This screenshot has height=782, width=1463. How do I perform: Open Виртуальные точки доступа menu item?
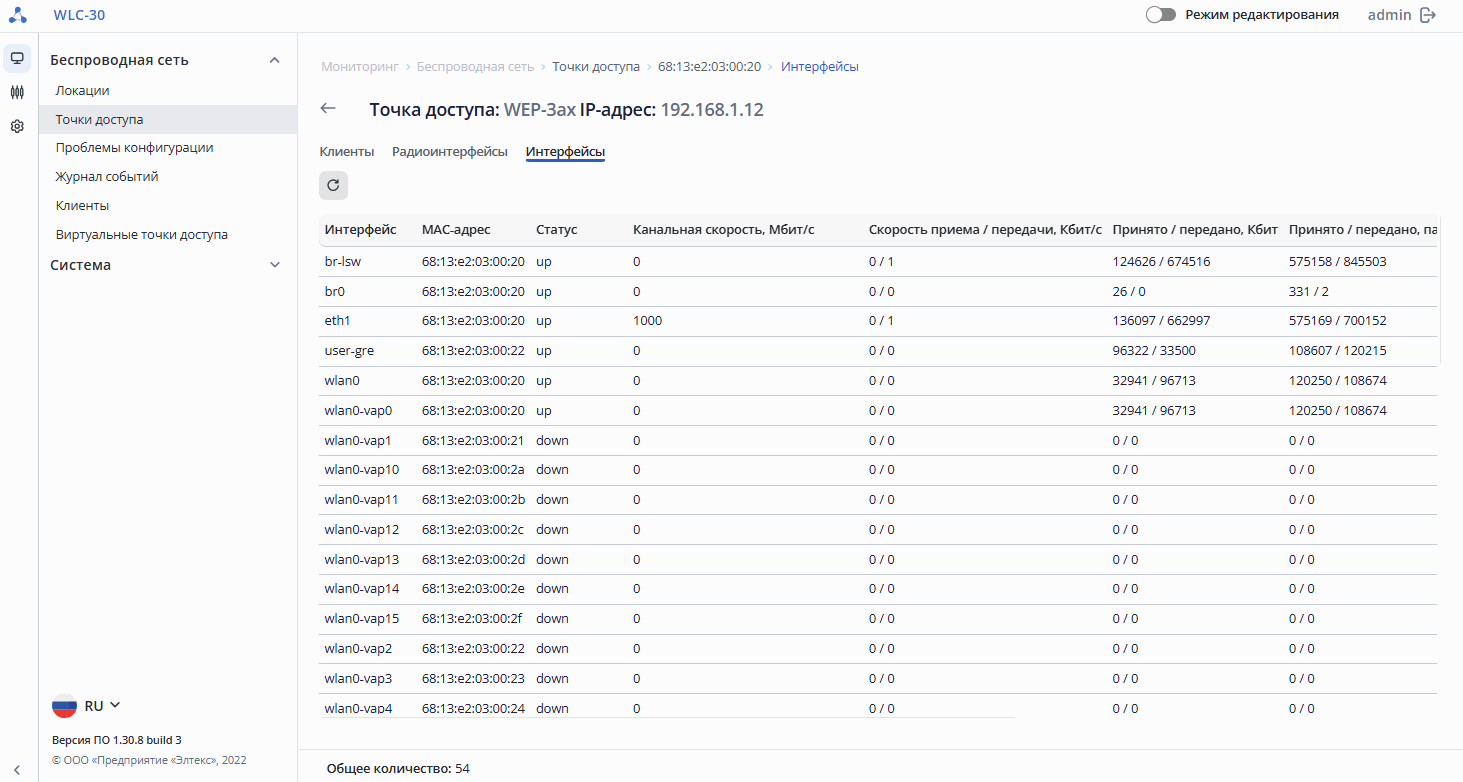pyautogui.click(x=141, y=235)
